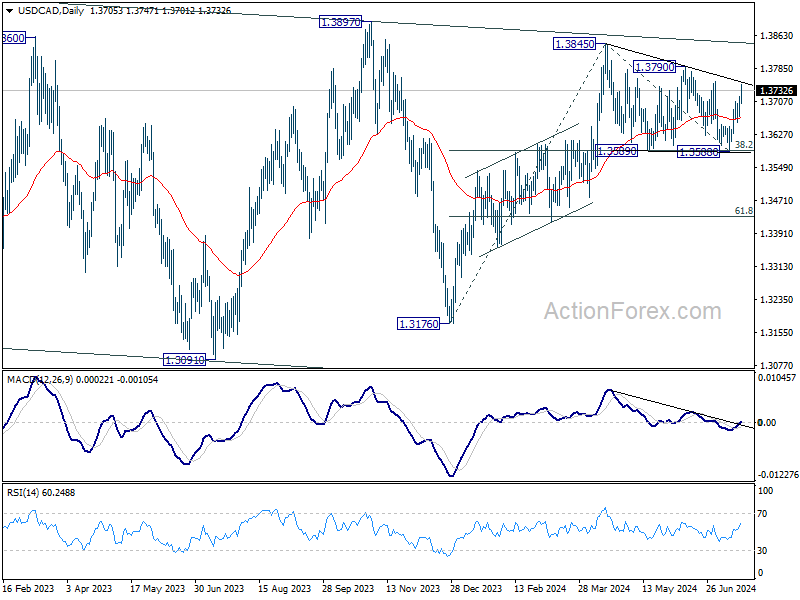Click the '28 Mar 2024' date label
Viewport: 800px width, 600px height.
(604, 589)
